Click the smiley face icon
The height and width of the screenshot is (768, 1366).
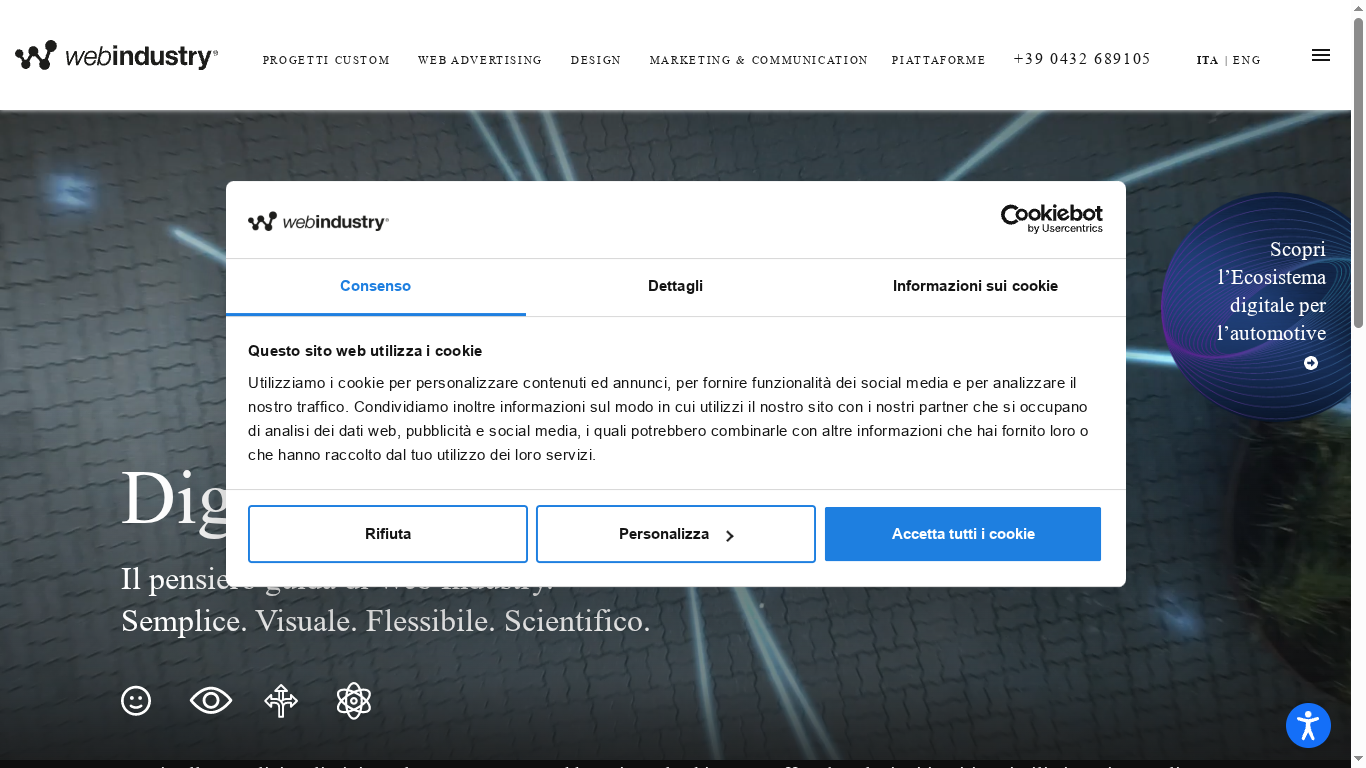point(136,700)
